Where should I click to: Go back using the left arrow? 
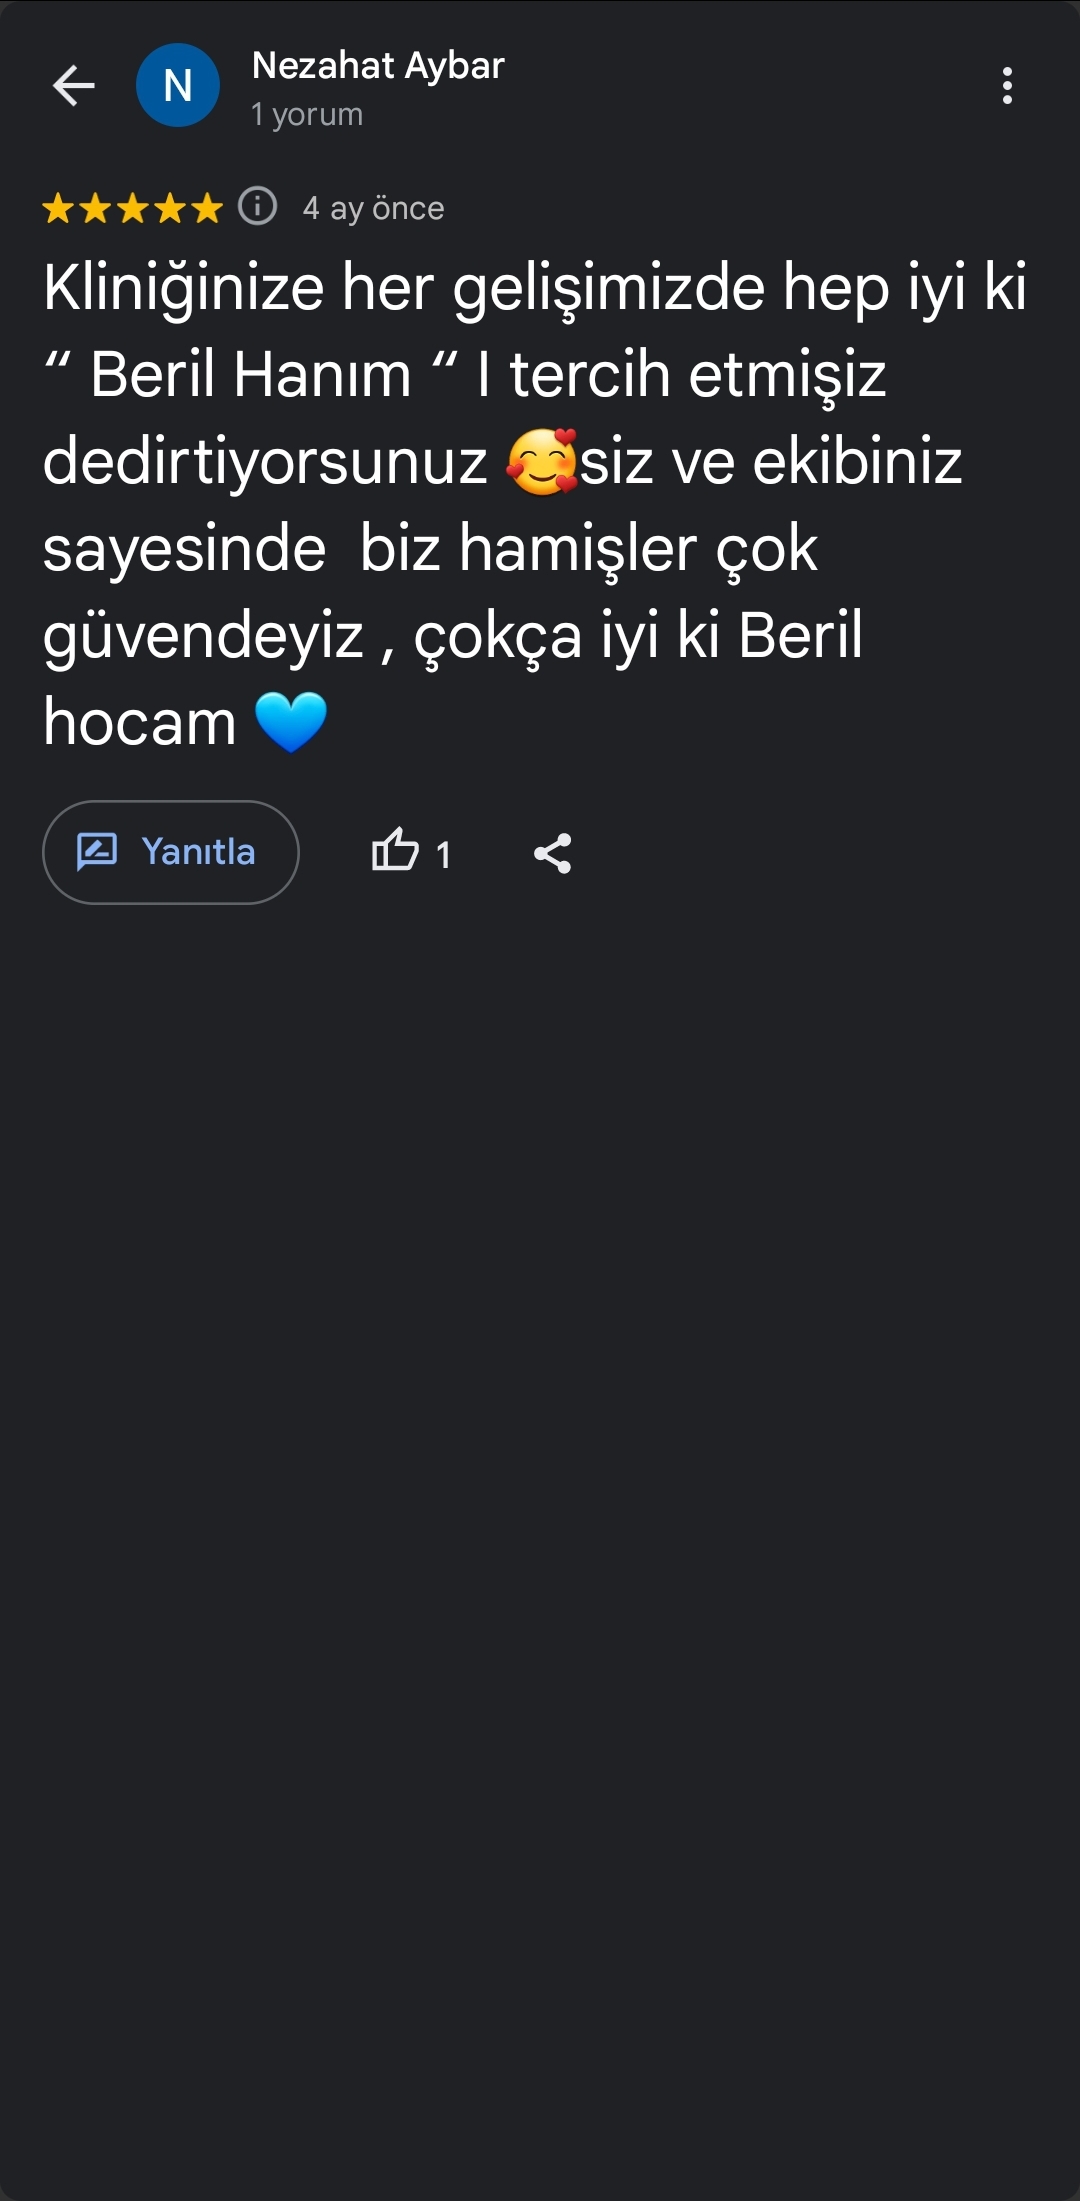[x=73, y=86]
